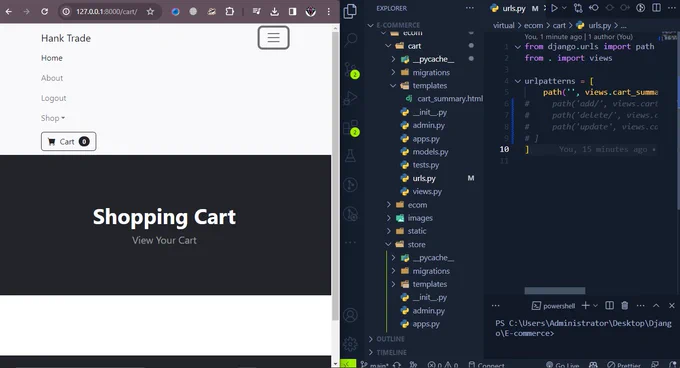
Task: Collapse cart templates folder
Action: (393, 86)
